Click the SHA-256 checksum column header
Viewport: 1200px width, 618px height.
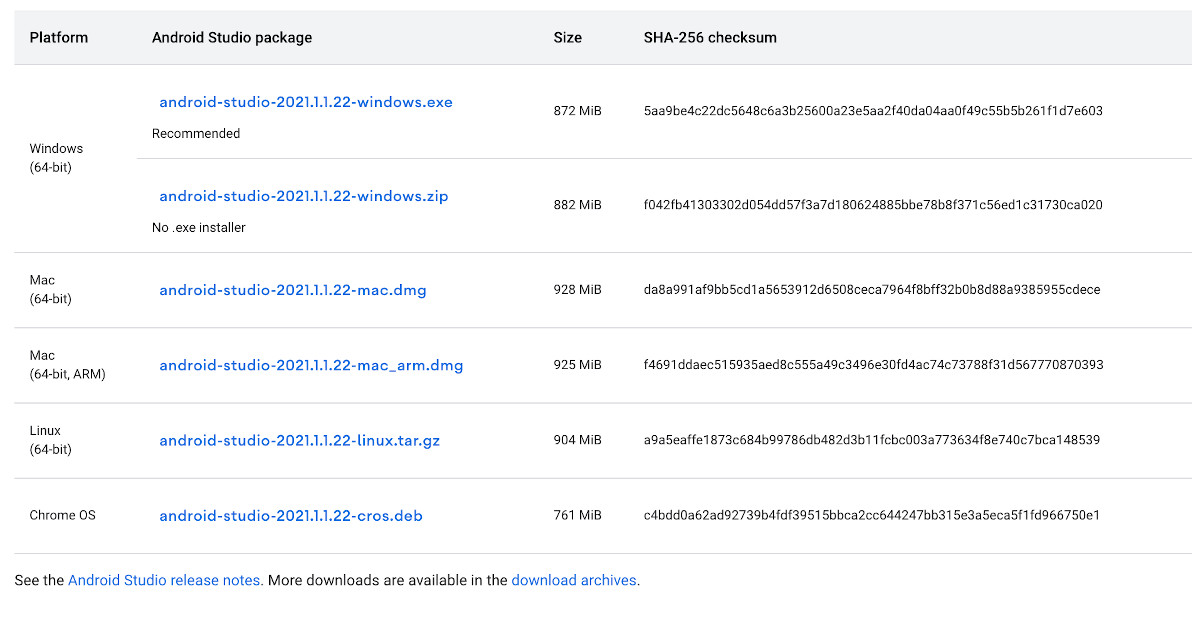710,38
